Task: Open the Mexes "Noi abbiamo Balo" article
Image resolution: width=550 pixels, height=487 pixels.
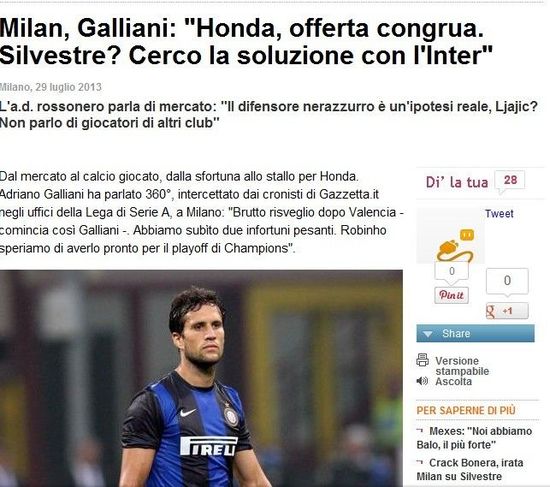Action: tap(474, 438)
